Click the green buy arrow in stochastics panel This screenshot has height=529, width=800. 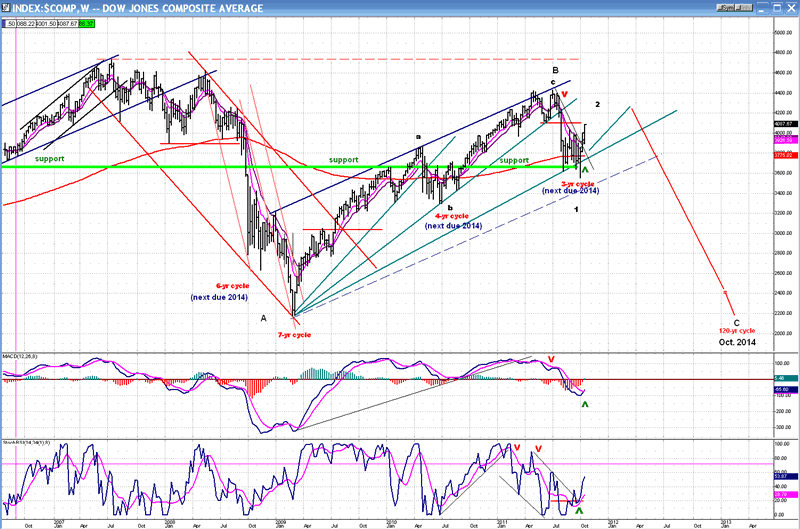point(579,510)
